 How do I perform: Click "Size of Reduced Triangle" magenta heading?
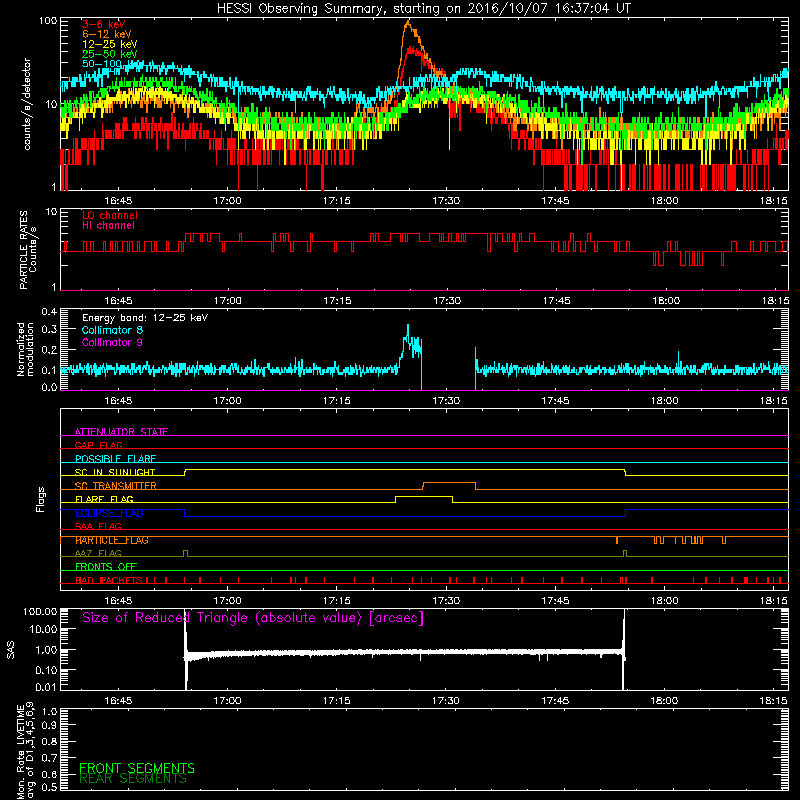pyautogui.click(x=253, y=618)
